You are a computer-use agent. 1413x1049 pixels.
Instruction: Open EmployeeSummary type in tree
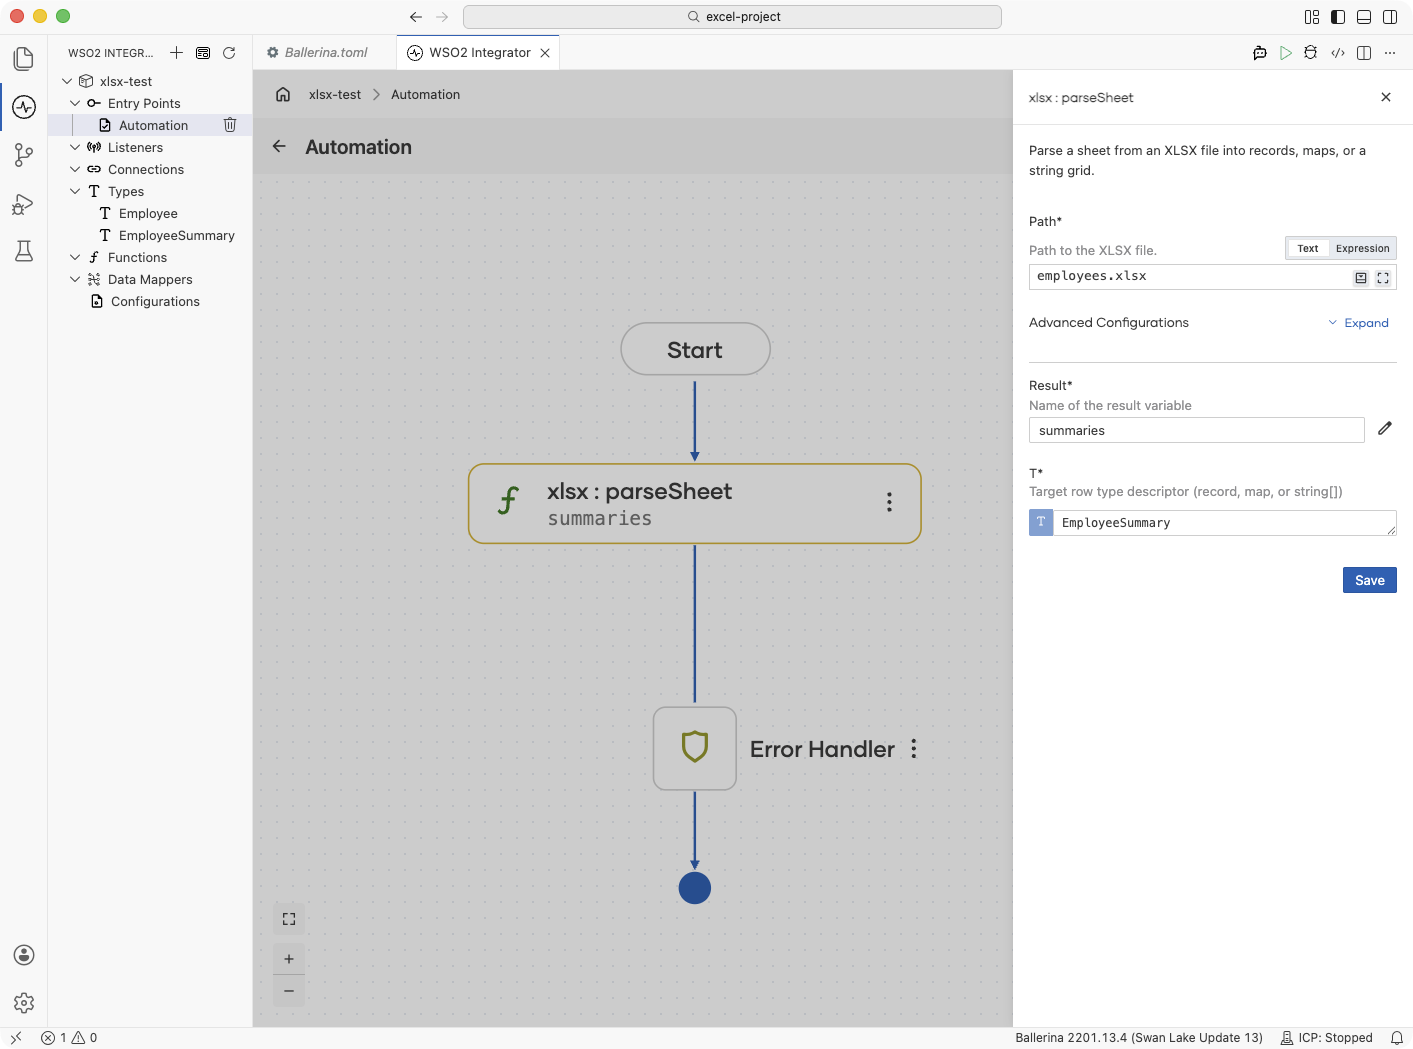[176, 235]
